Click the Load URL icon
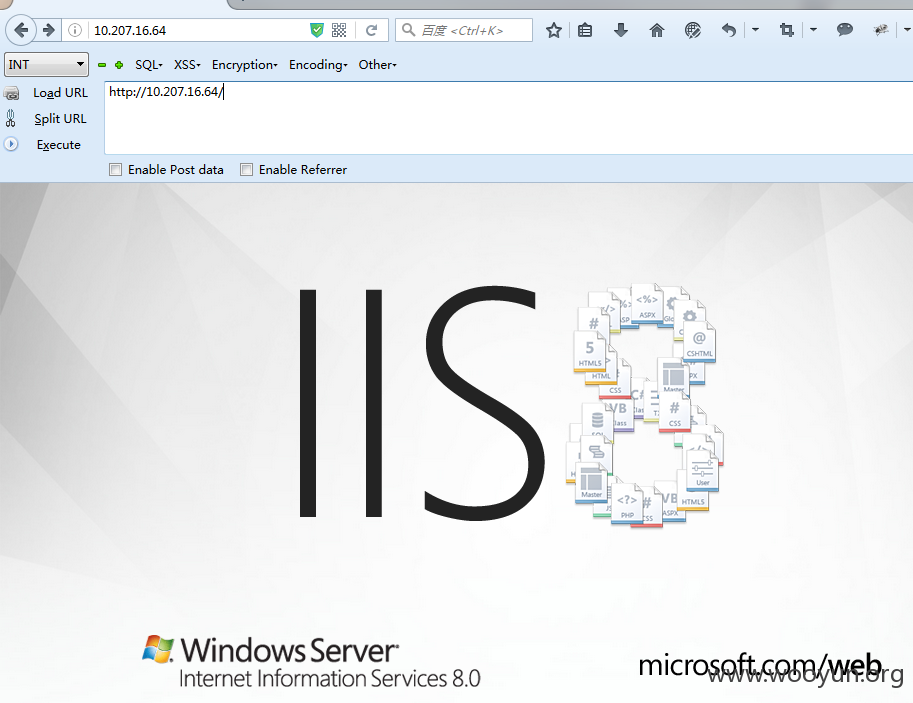The width and height of the screenshot is (913, 703). [11, 93]
